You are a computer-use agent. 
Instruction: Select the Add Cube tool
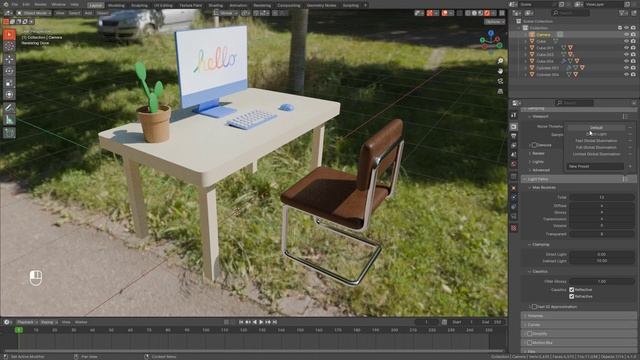click(x=9, y=133)
